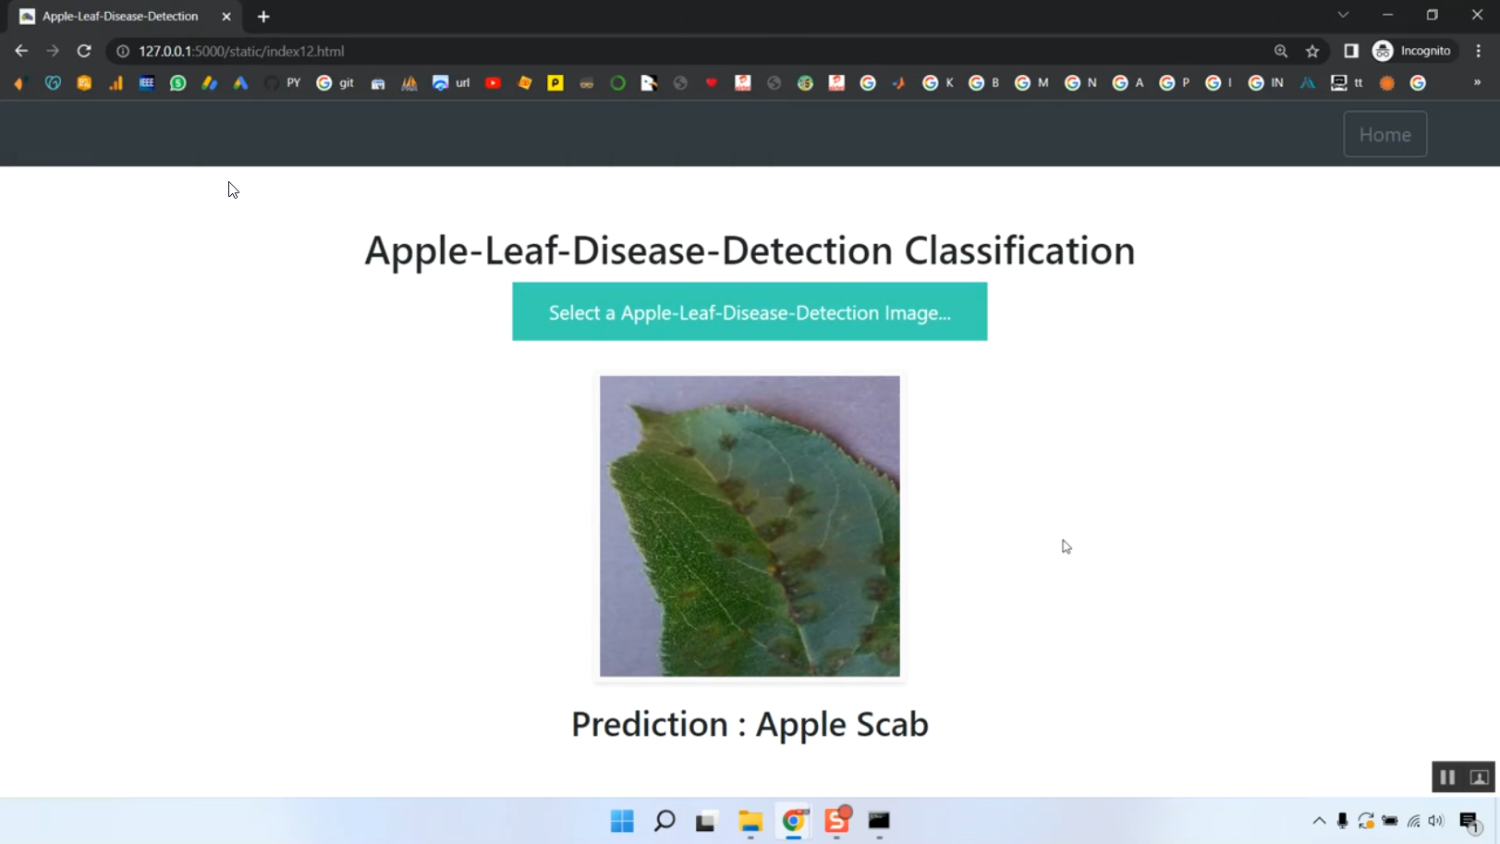
Task: Open the Google Ads bookmark
Action: click(x=241, y=83)
